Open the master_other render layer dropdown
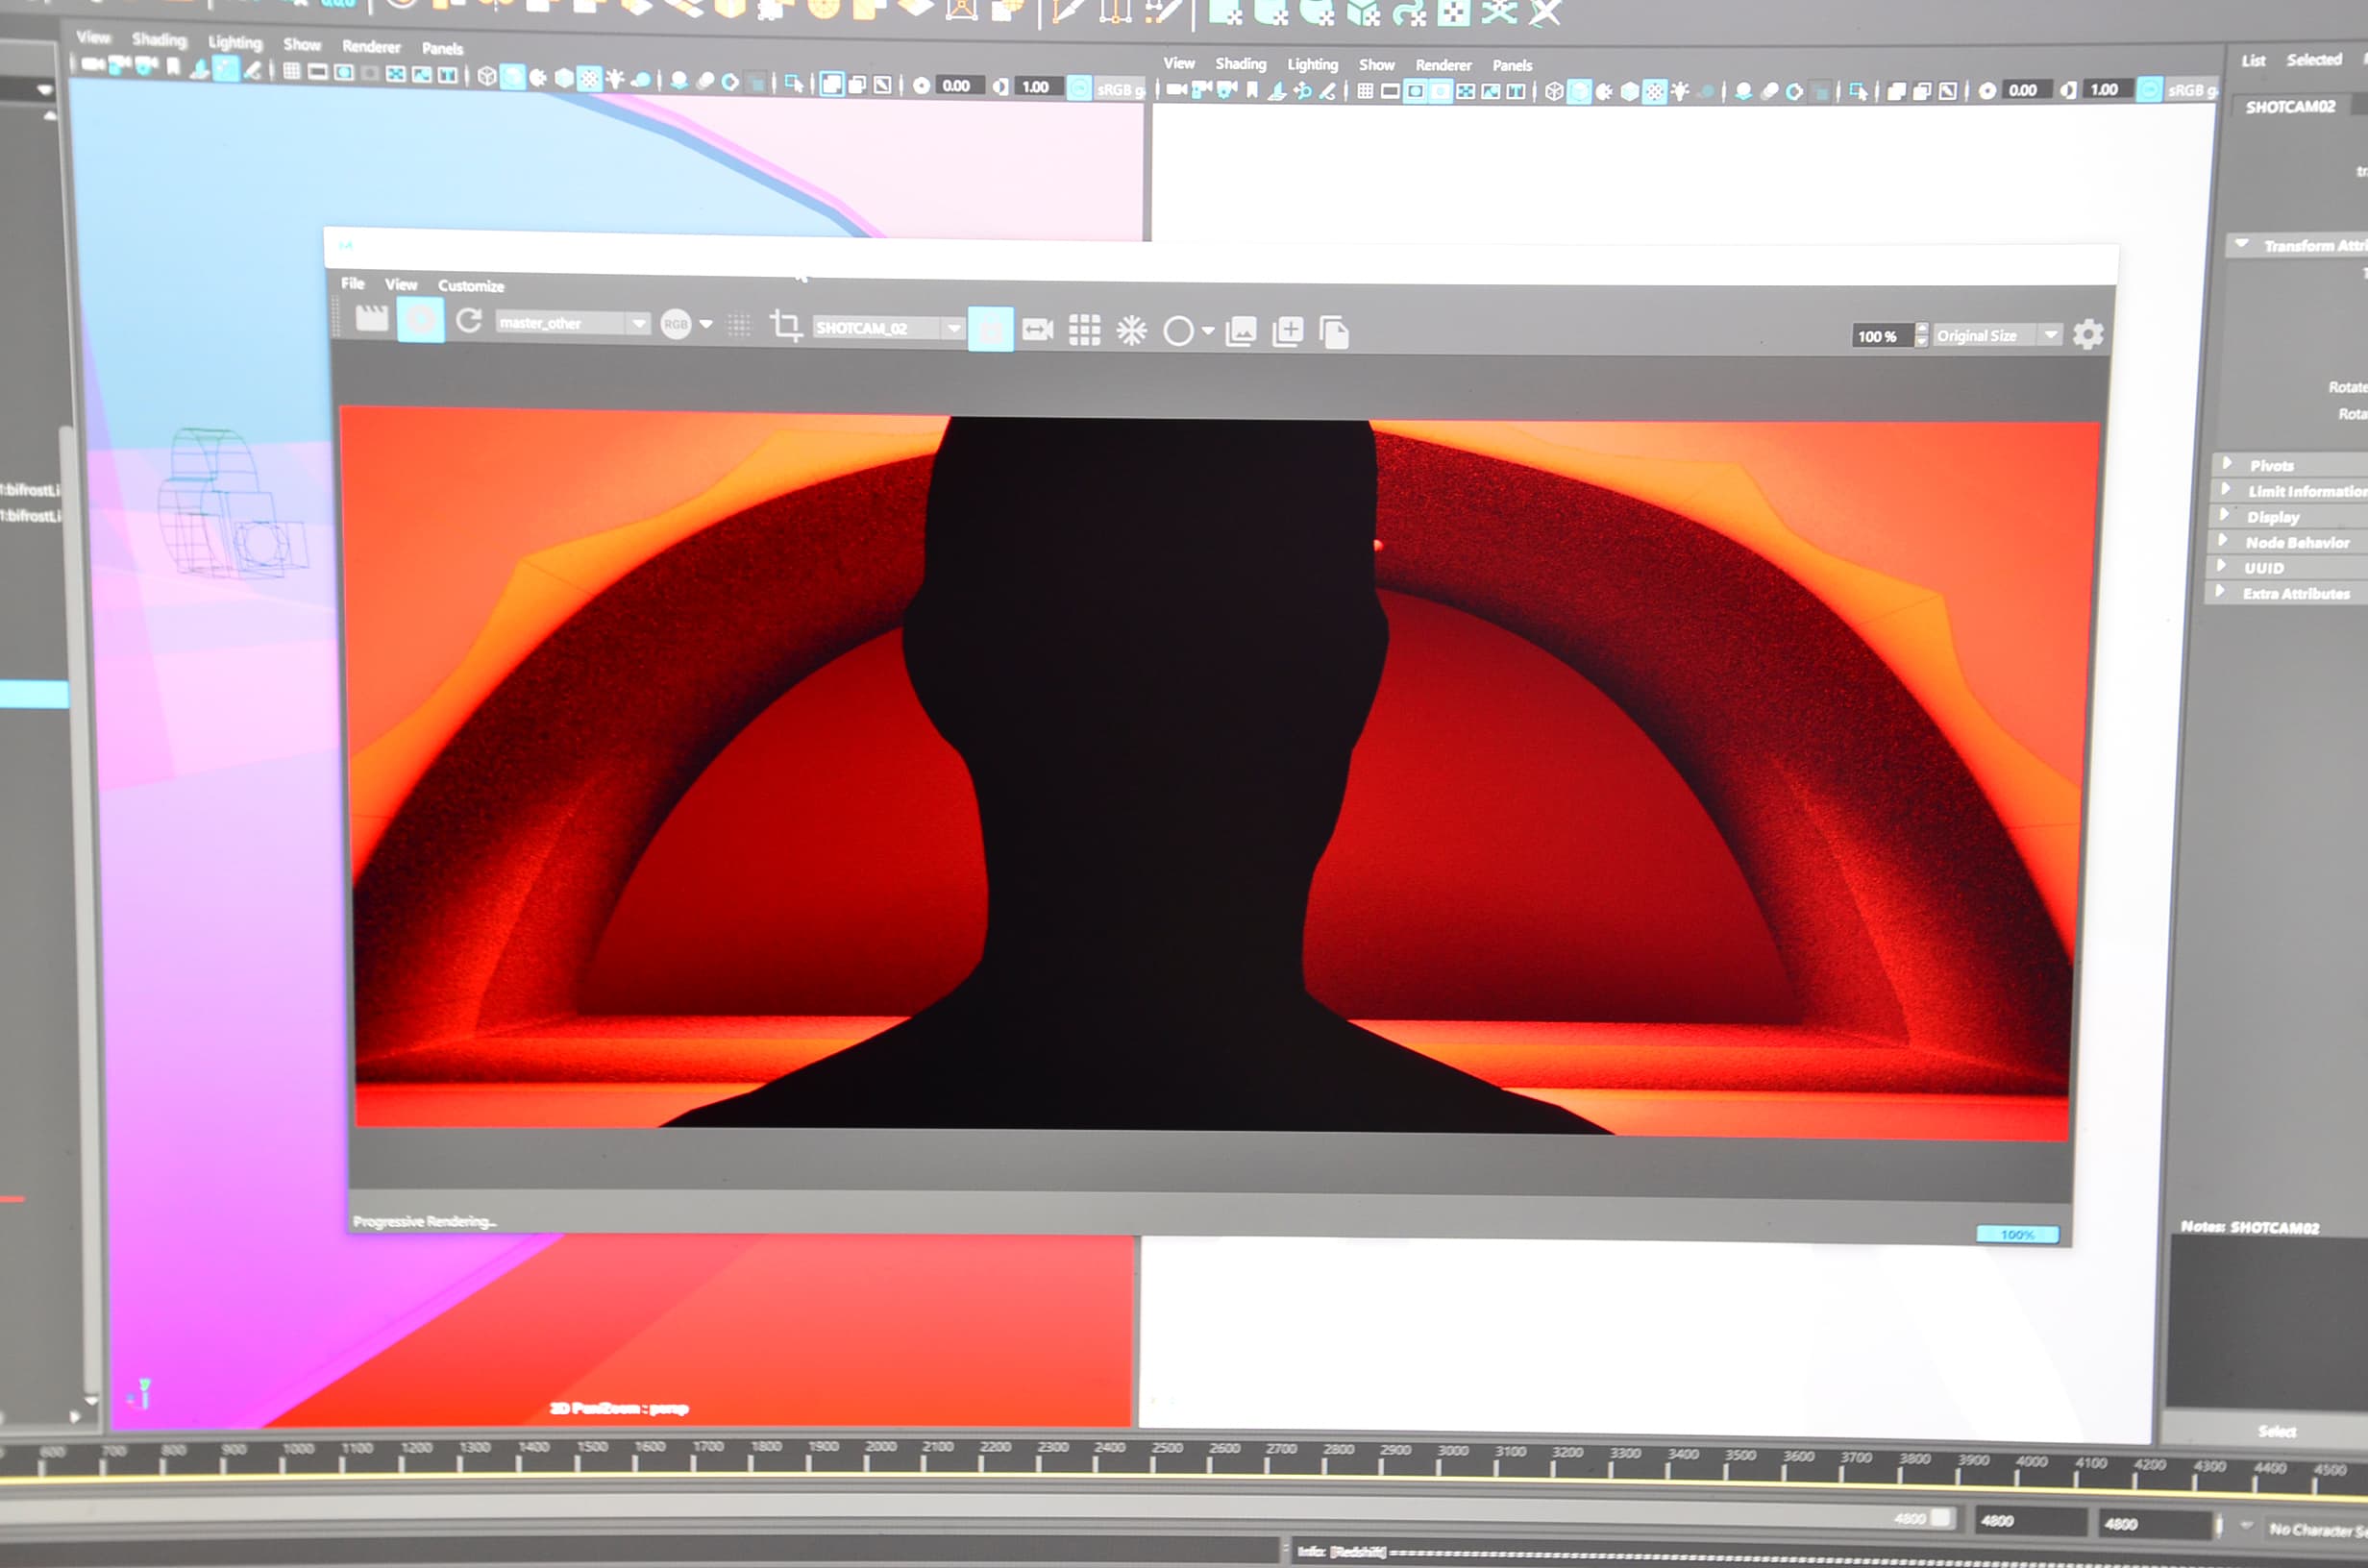 pyautogui.click(x=637, y=323)
